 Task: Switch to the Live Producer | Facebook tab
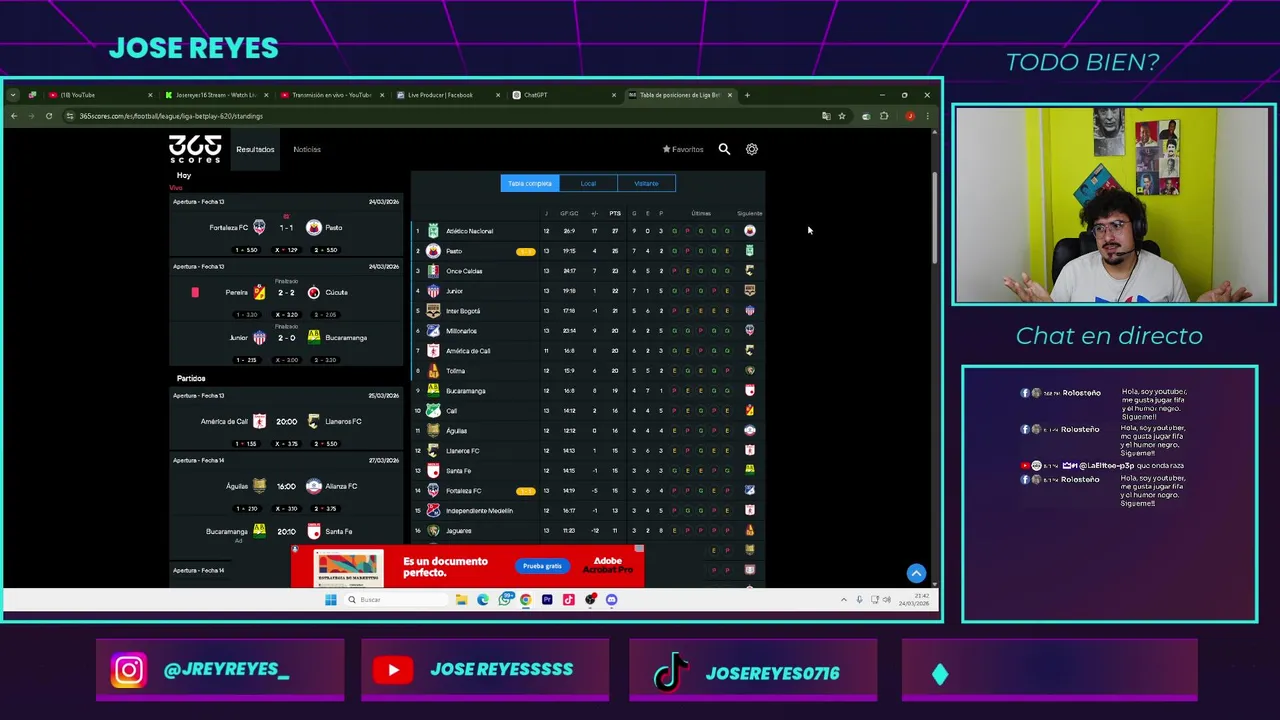[x=447, y=95]
